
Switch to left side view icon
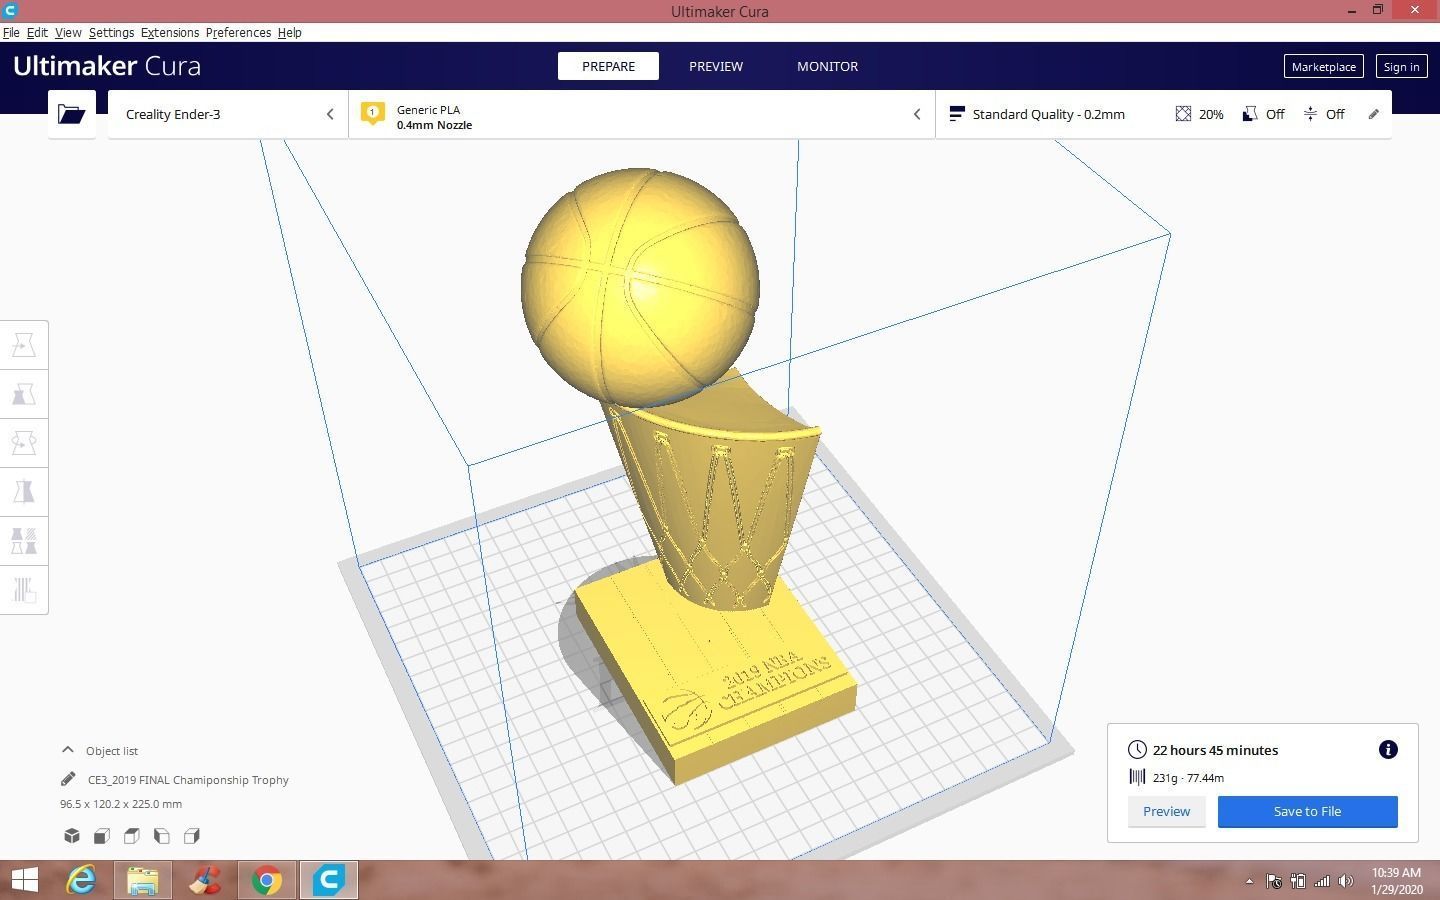click(x=162, y=836)
